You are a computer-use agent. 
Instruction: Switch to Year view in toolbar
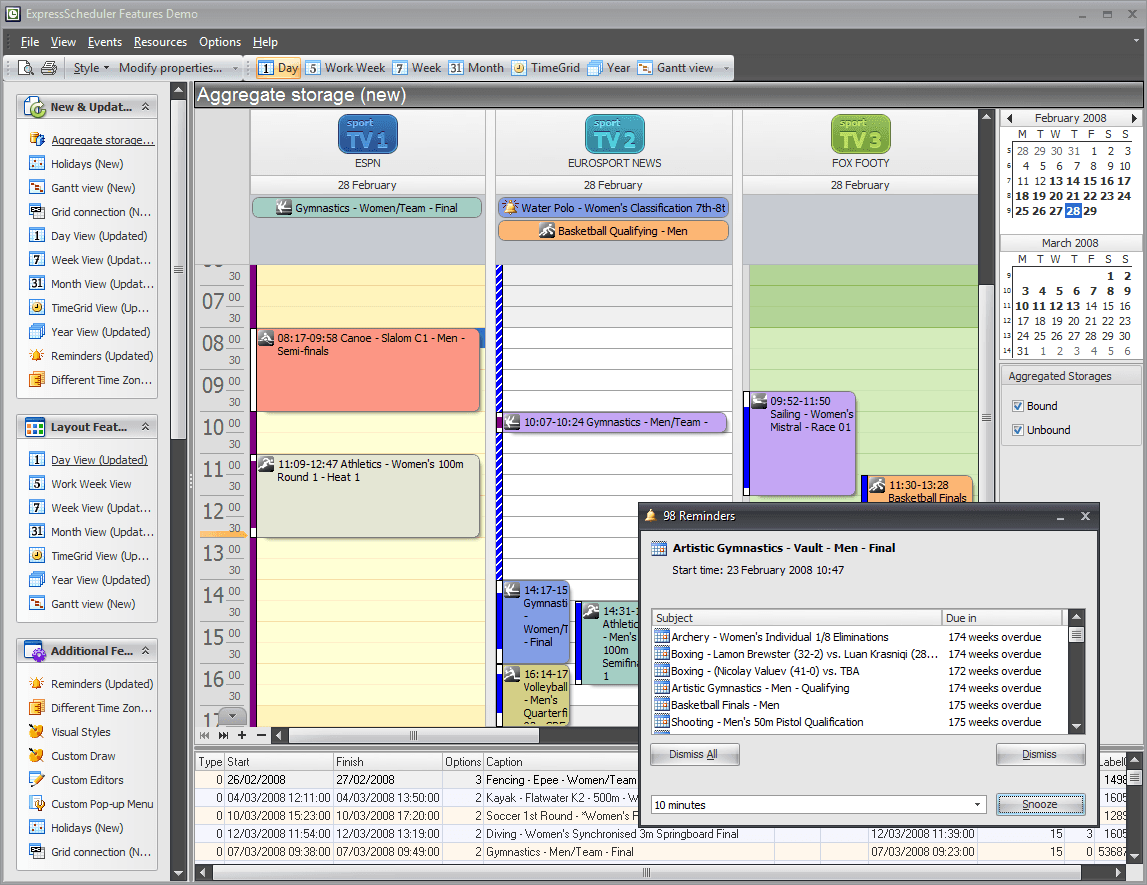(x=609, y=68)
